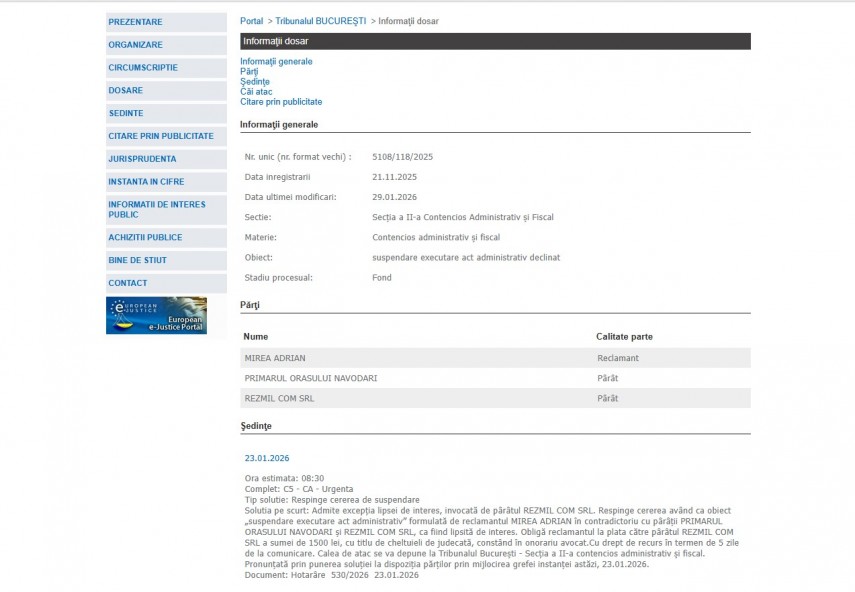This screenshot has width=855, height=592.
Task: Select ORGANIZARE in the left menu
Action: [x=136, y=45]
